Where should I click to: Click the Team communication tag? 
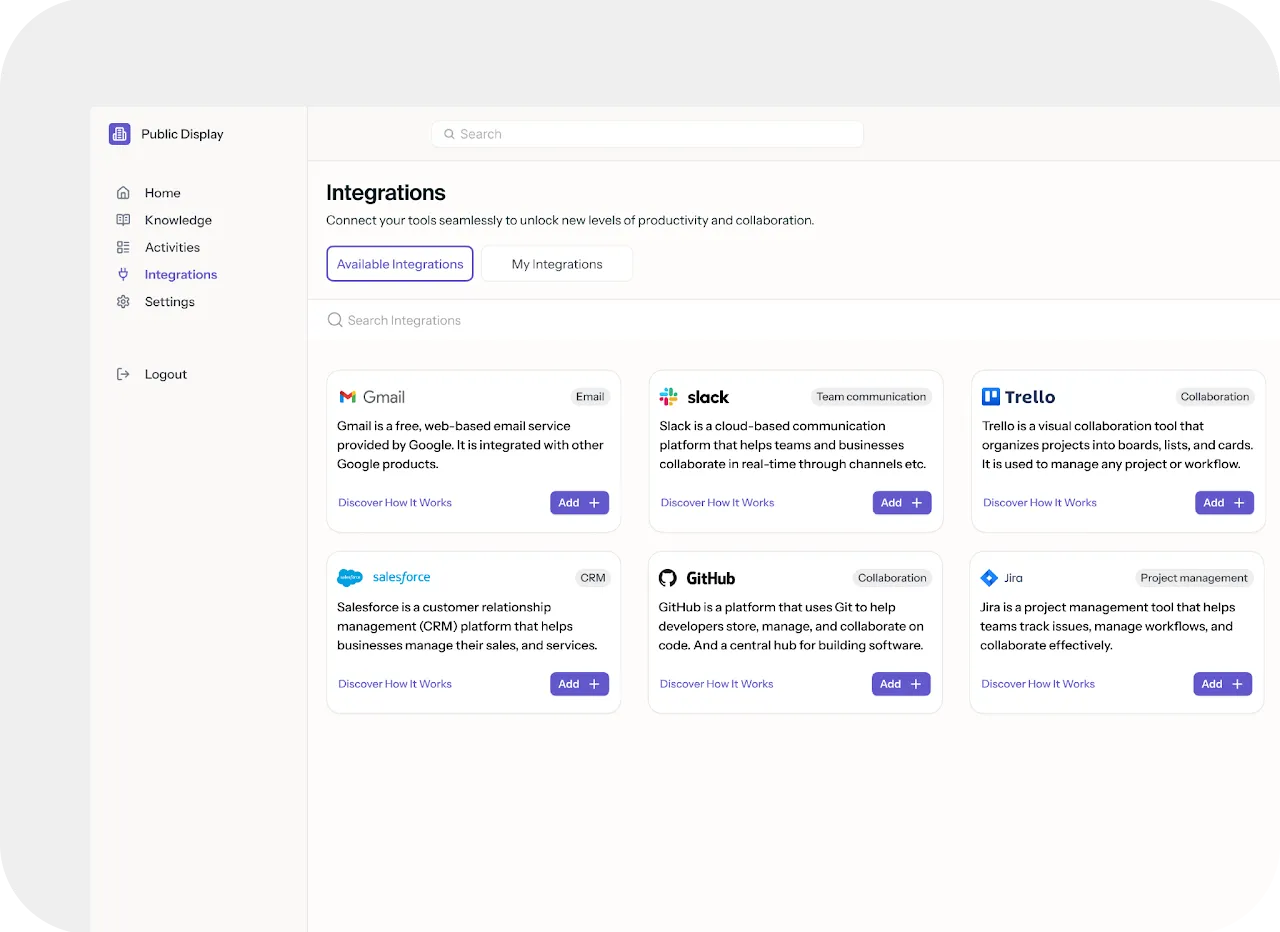[x=871, y=397]
